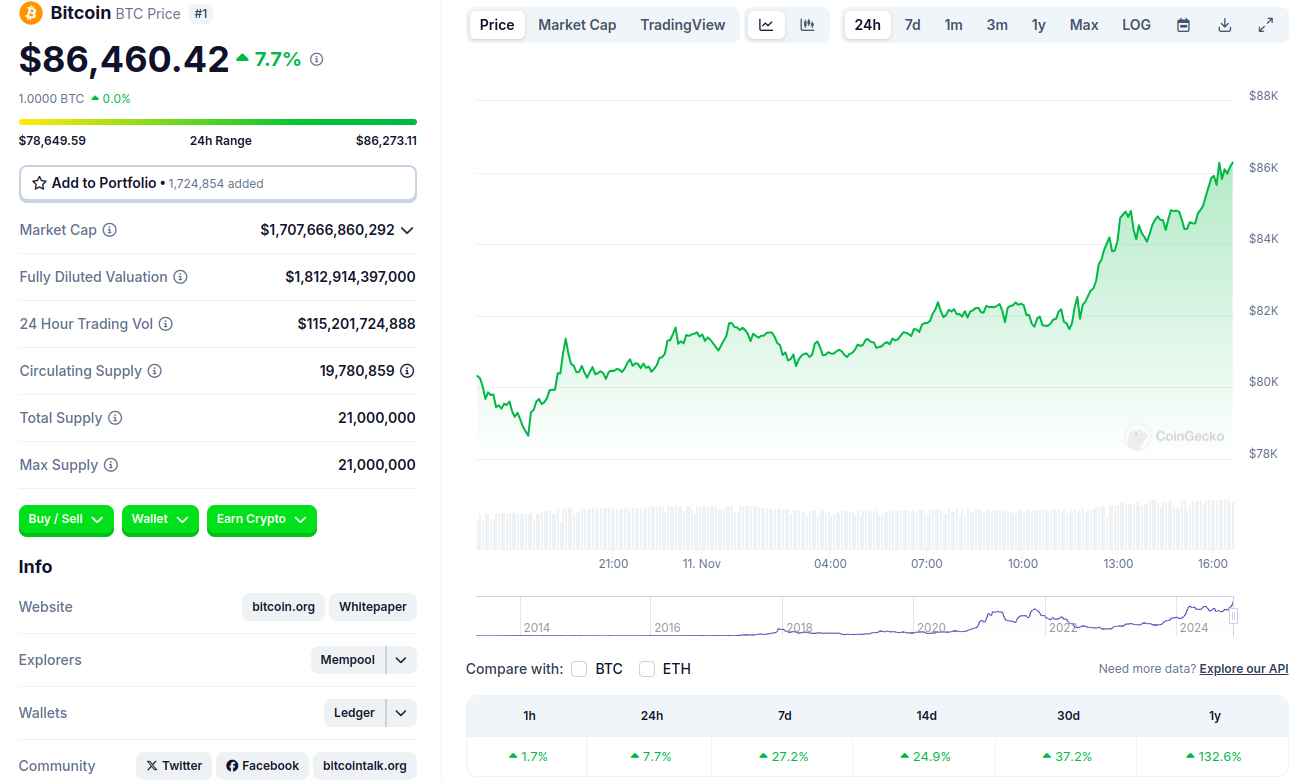Click the X logo in Twitter button
Screen dimensions: 1300x782
[x=152, y=766]
